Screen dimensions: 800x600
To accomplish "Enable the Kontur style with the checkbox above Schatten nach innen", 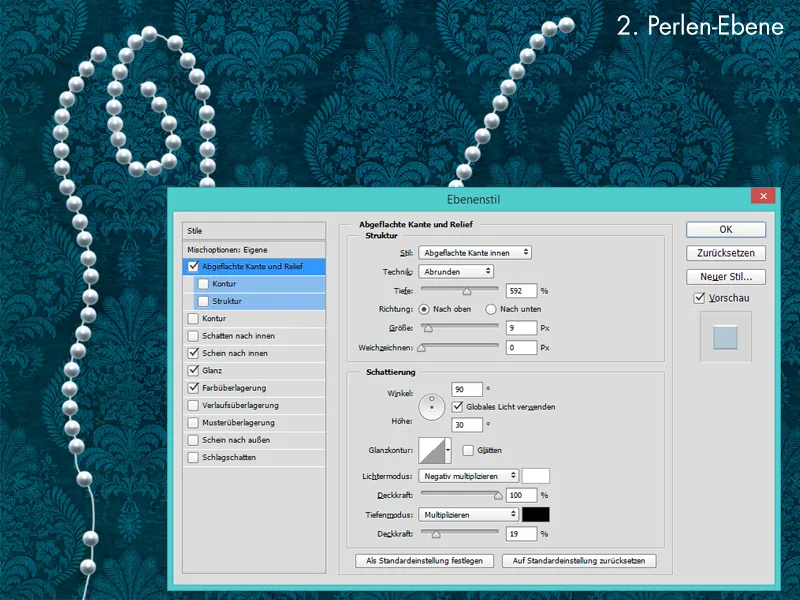I will pyautogui.click(x=193, y=318).
